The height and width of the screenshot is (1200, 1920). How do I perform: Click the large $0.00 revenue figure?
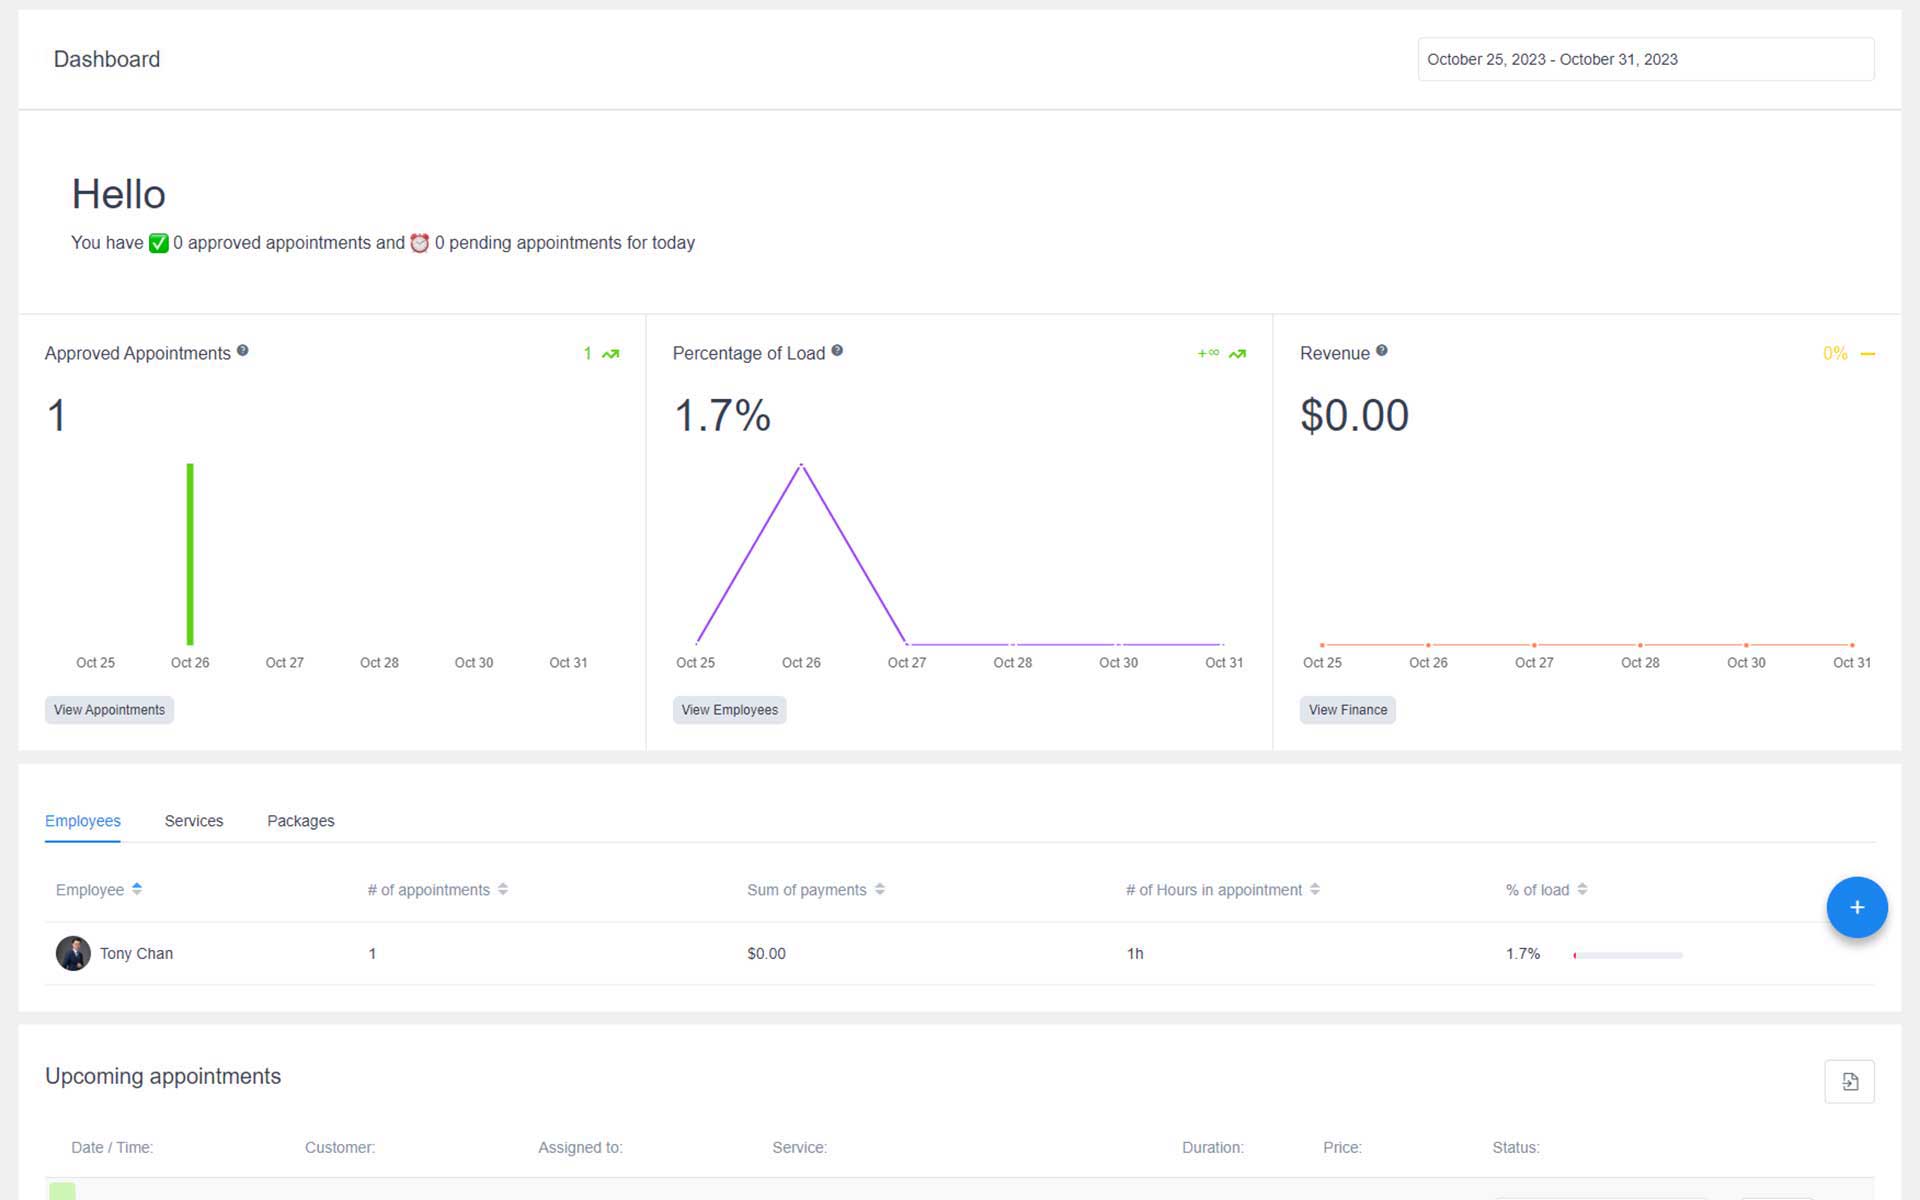(1354, 415)
